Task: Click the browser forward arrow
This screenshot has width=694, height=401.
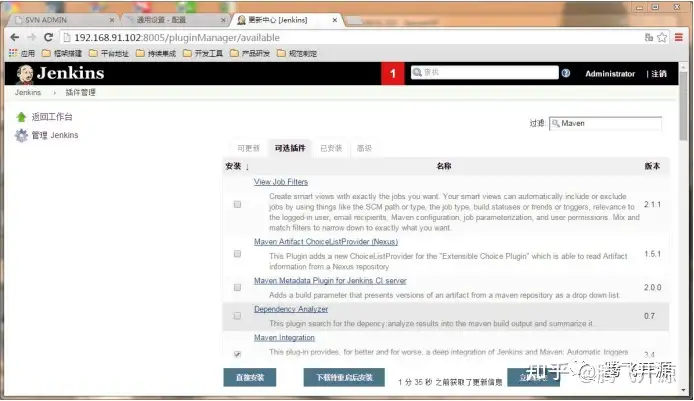Action: (31, 37)
